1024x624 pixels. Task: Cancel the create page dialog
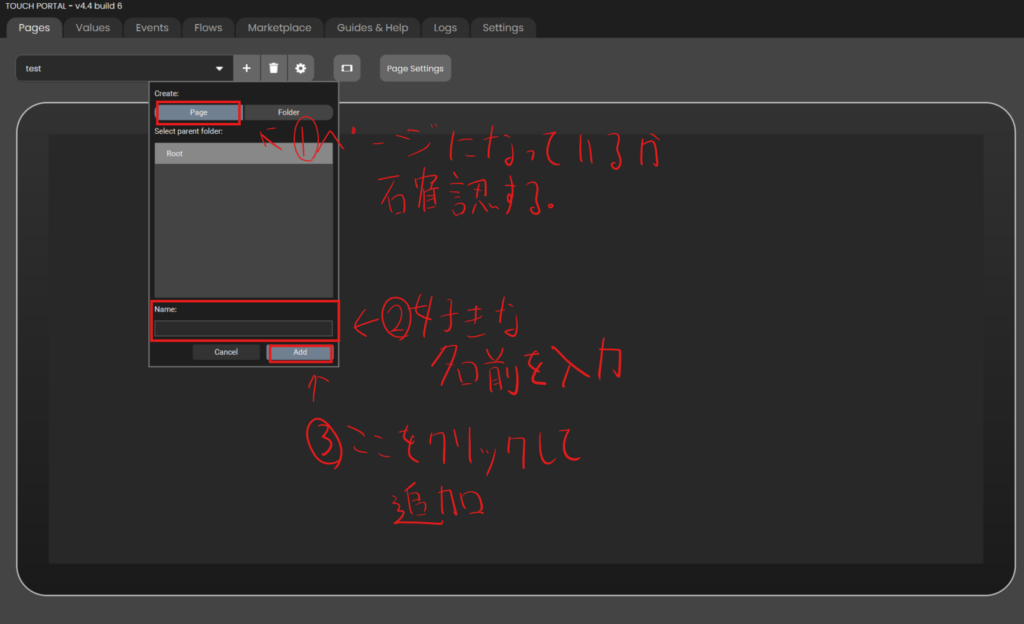(226, 352)
